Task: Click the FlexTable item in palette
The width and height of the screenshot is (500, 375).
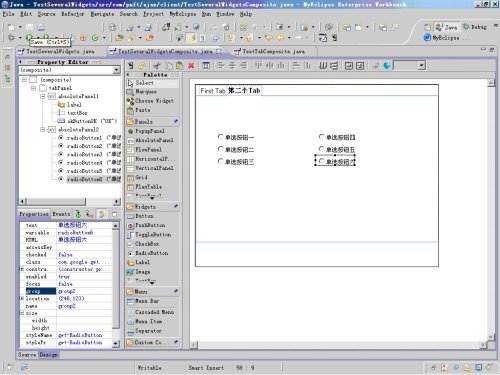Action: tap(144, 187)
